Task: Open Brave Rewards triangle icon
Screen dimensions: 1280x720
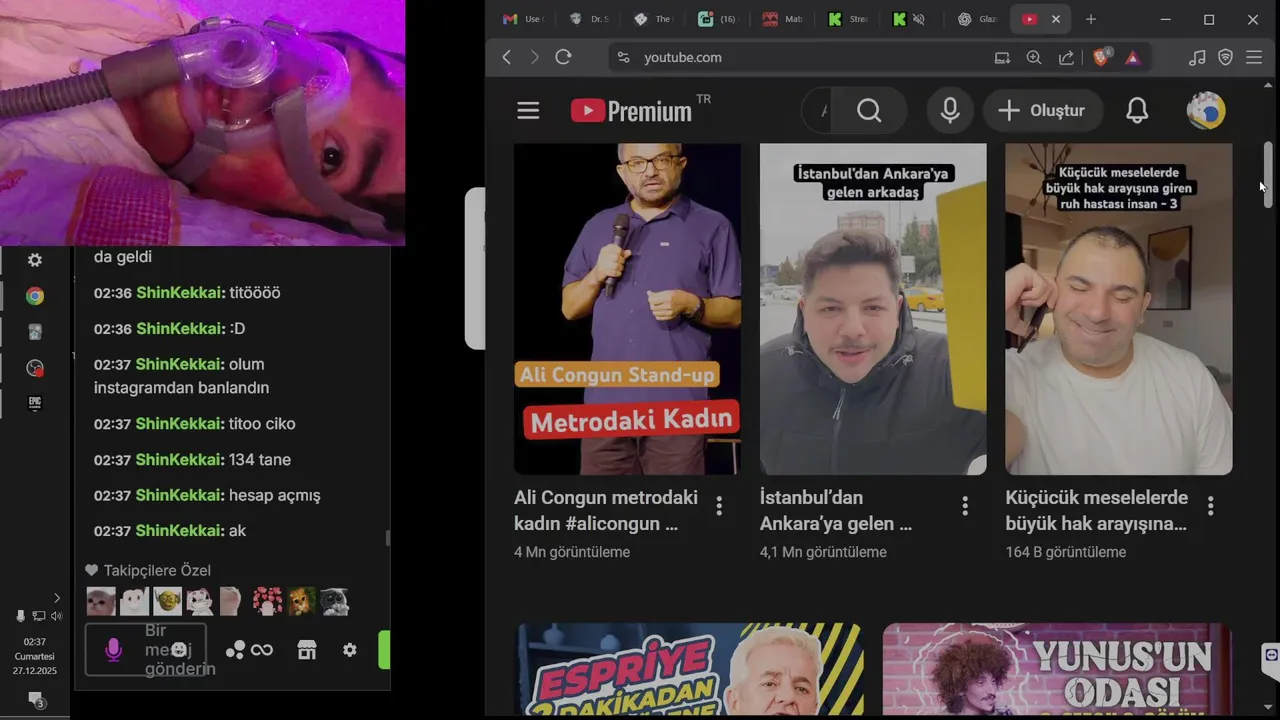Action: [x=1132, y=57]
